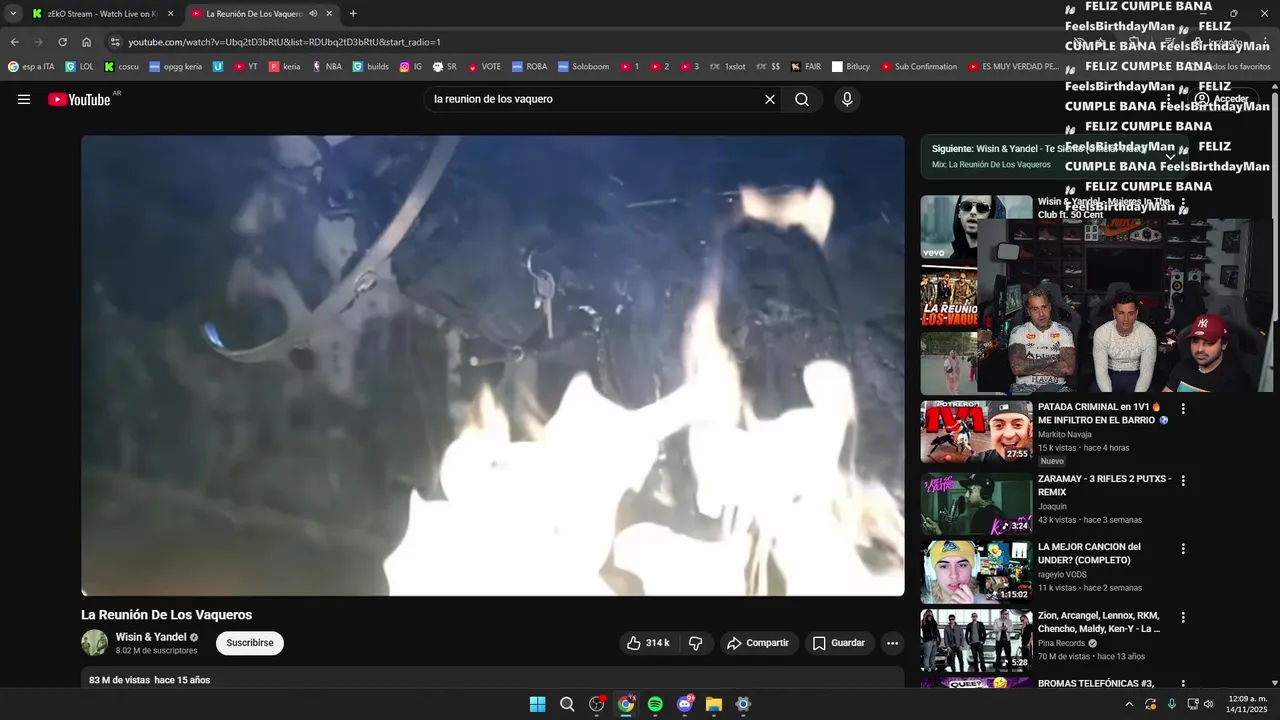Select La Reunión De Los Vaqueros tab
Image resolution: width=1280 pixels, height=720 pixels.
[254, 14]
